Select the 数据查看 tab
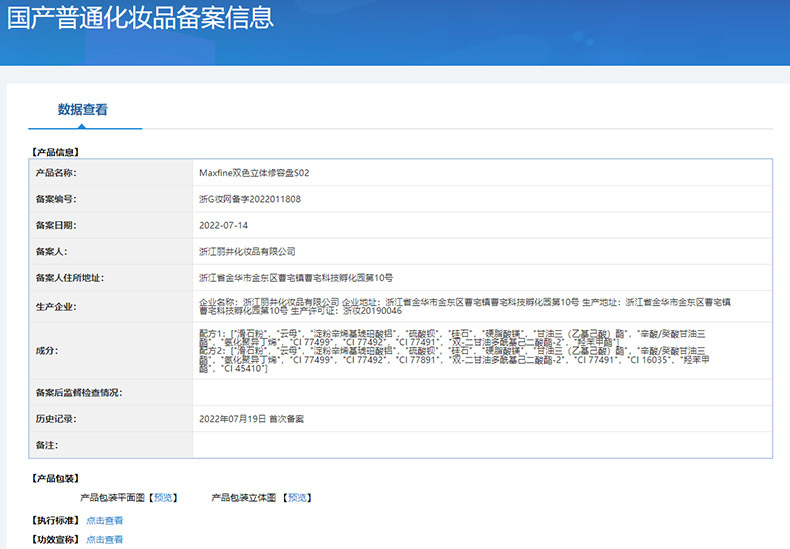The image size is (790, 549). (83, 109)
